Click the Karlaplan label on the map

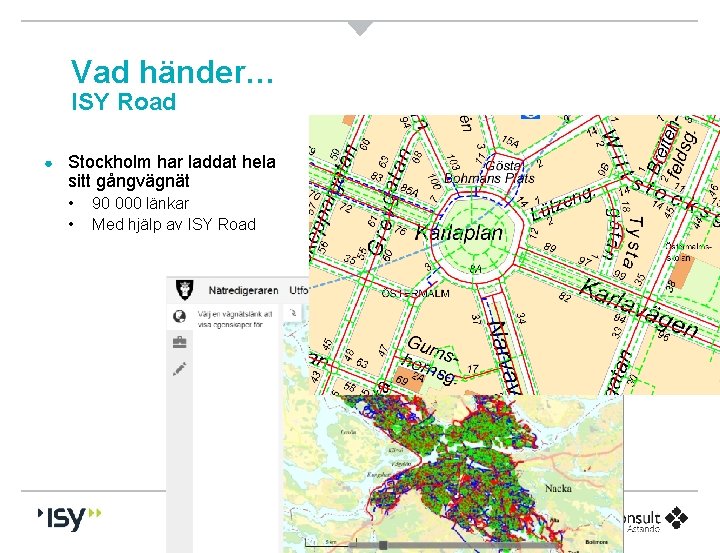click(x=459, y=232)
